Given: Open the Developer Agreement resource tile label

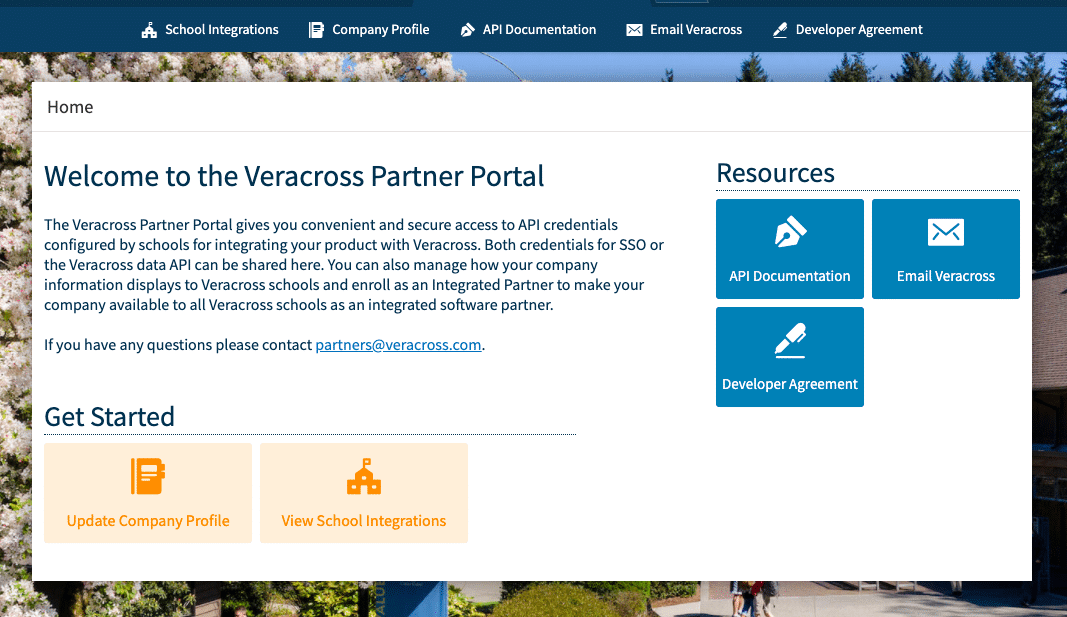Looking at the screenshot, I should coord(789,384).
